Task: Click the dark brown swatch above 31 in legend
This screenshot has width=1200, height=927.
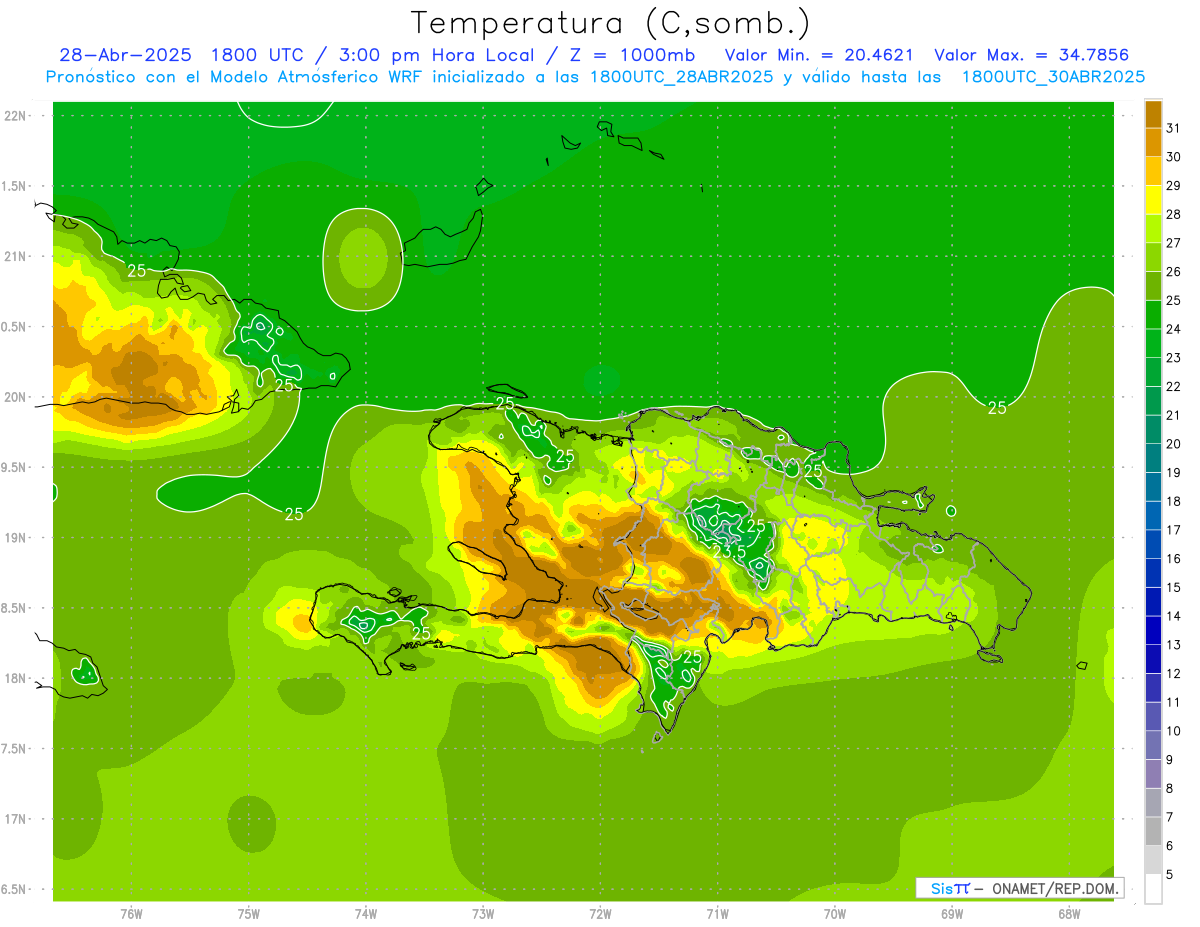Action: coord(1153,113)
